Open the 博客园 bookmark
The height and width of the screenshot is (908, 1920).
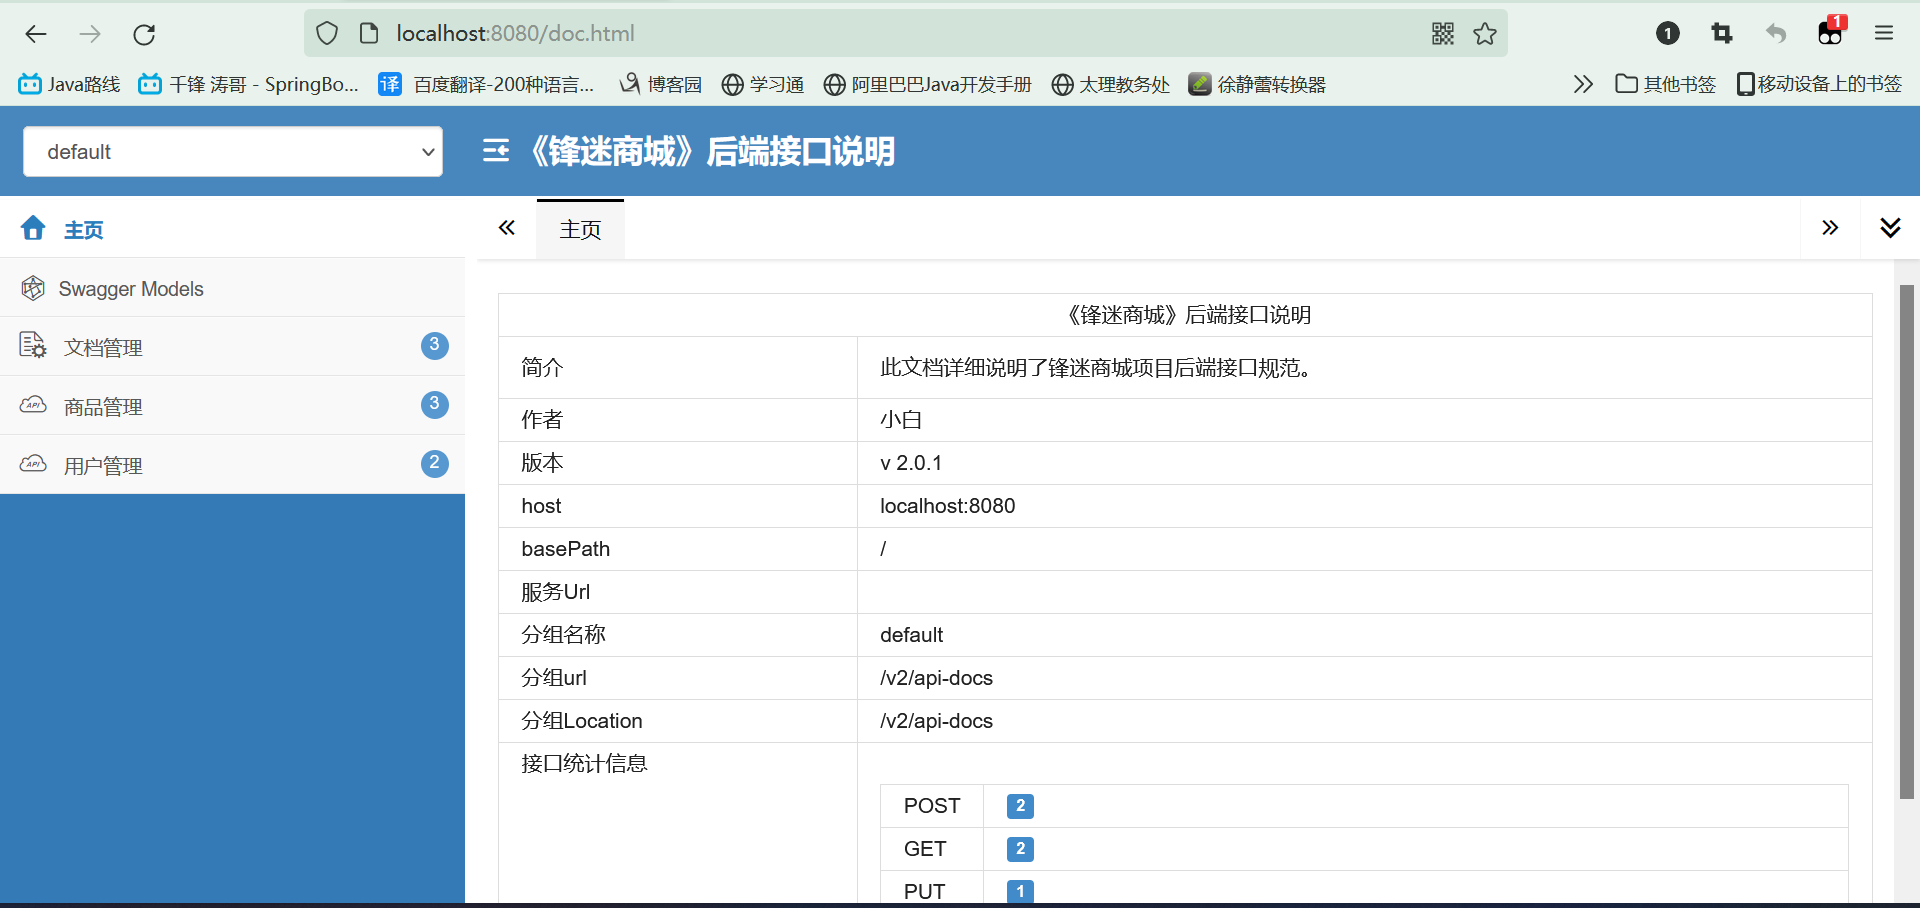coord(661,84)
